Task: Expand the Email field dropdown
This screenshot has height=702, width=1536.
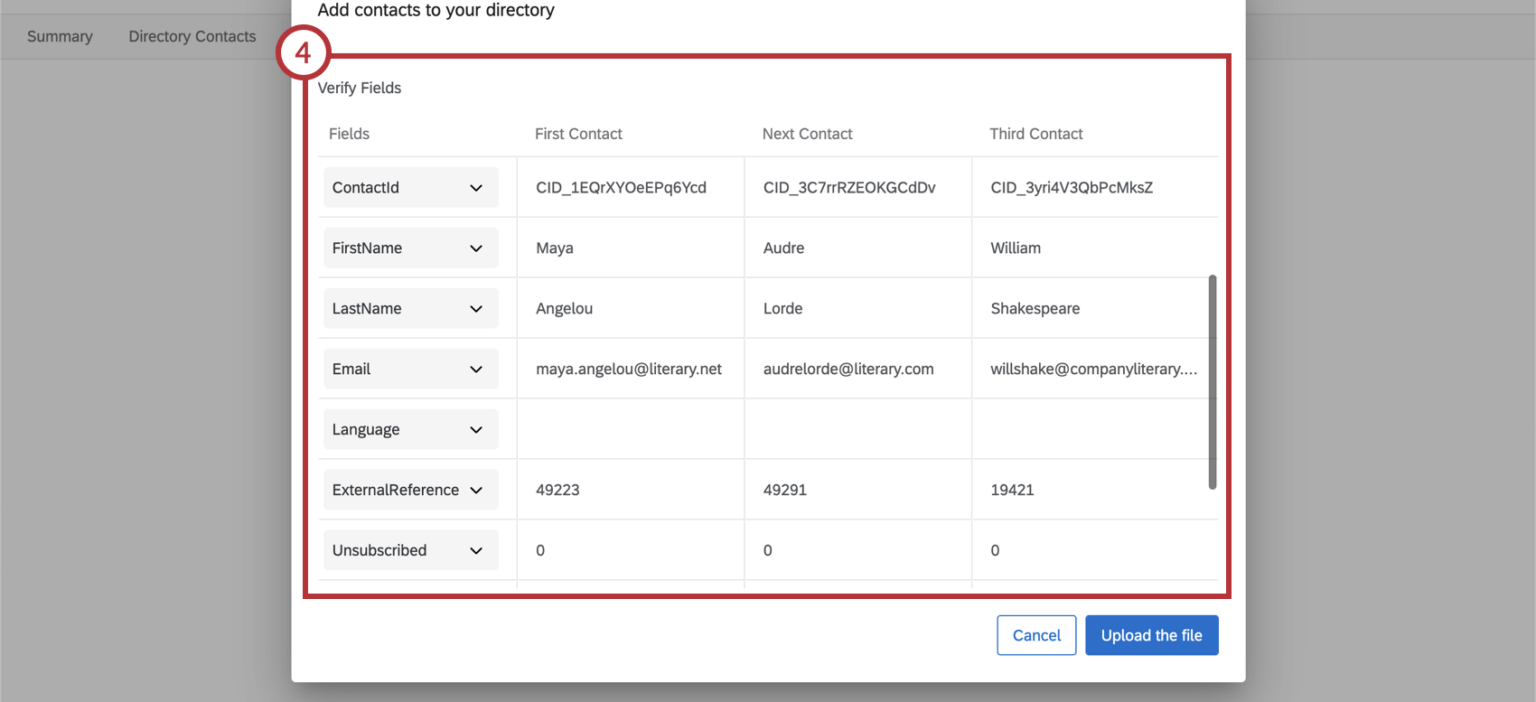Action: 410,368
